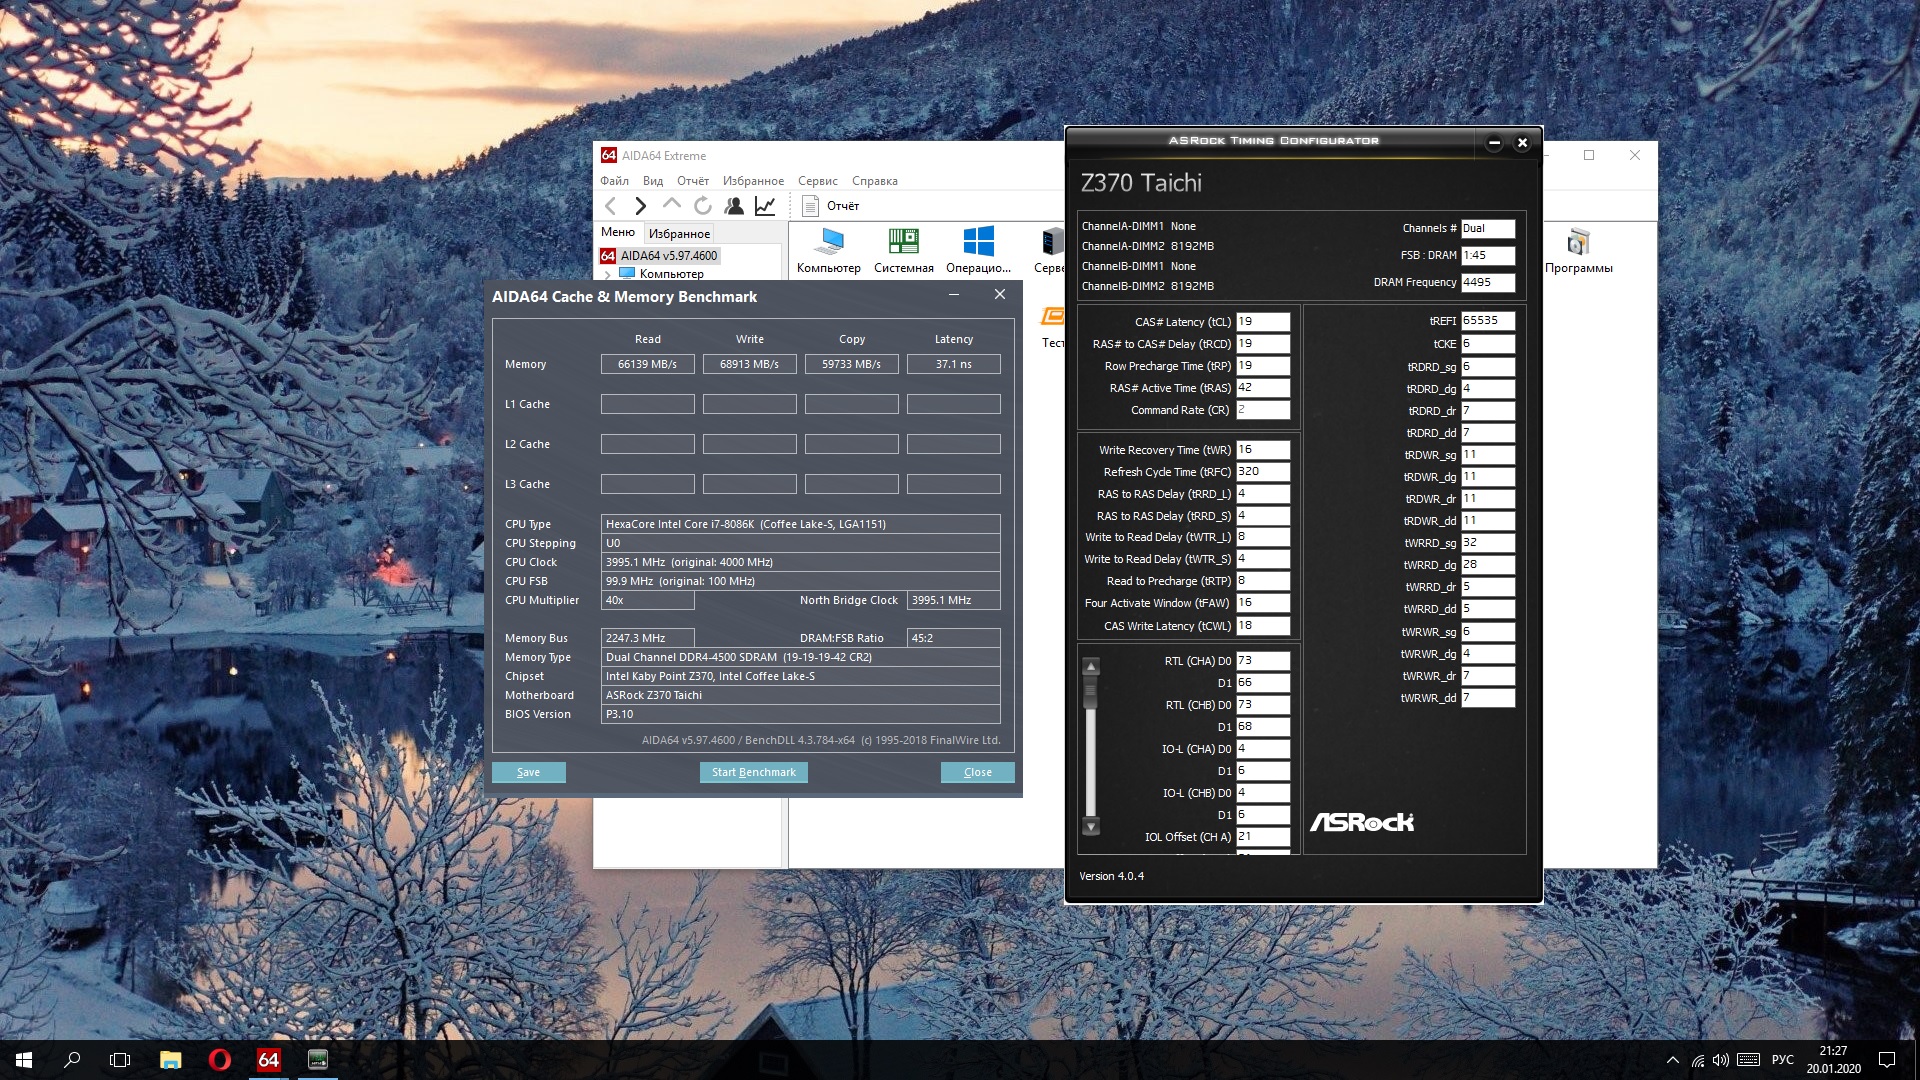The image size is (1920, 1080).
Task: Switch to the Избранное tab
Action: tap(679, 233)
